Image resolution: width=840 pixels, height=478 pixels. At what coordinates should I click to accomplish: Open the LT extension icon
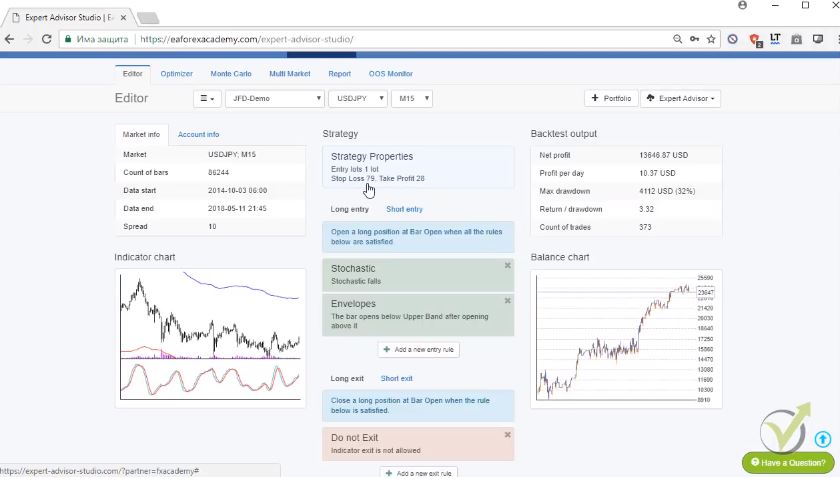click(x=775, y=40)
